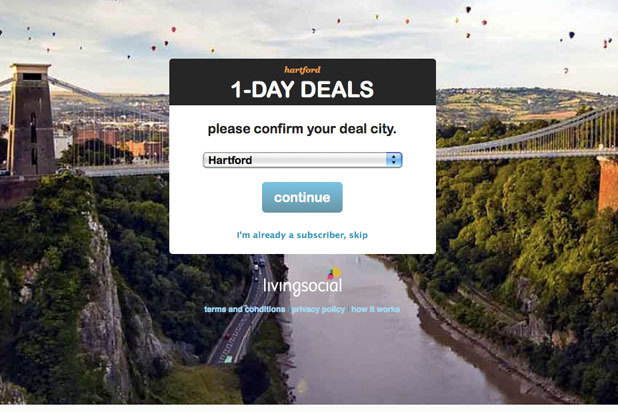Open the terms and conditions link
The height and width of the screenshot is (412, 618).
pos(244,309)
